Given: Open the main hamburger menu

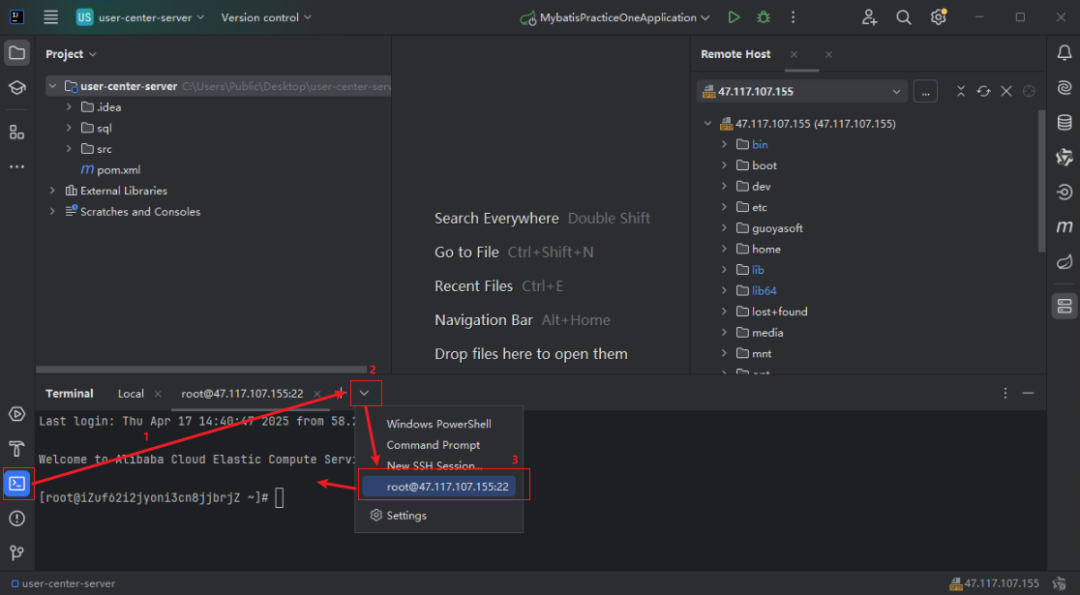Looking at the screenshot, I should [51, 17].
